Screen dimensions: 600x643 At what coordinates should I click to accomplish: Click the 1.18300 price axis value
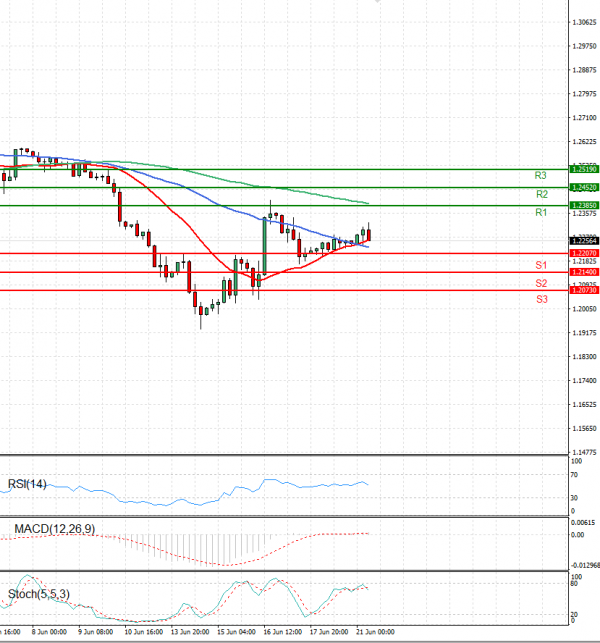coord(584,357)
